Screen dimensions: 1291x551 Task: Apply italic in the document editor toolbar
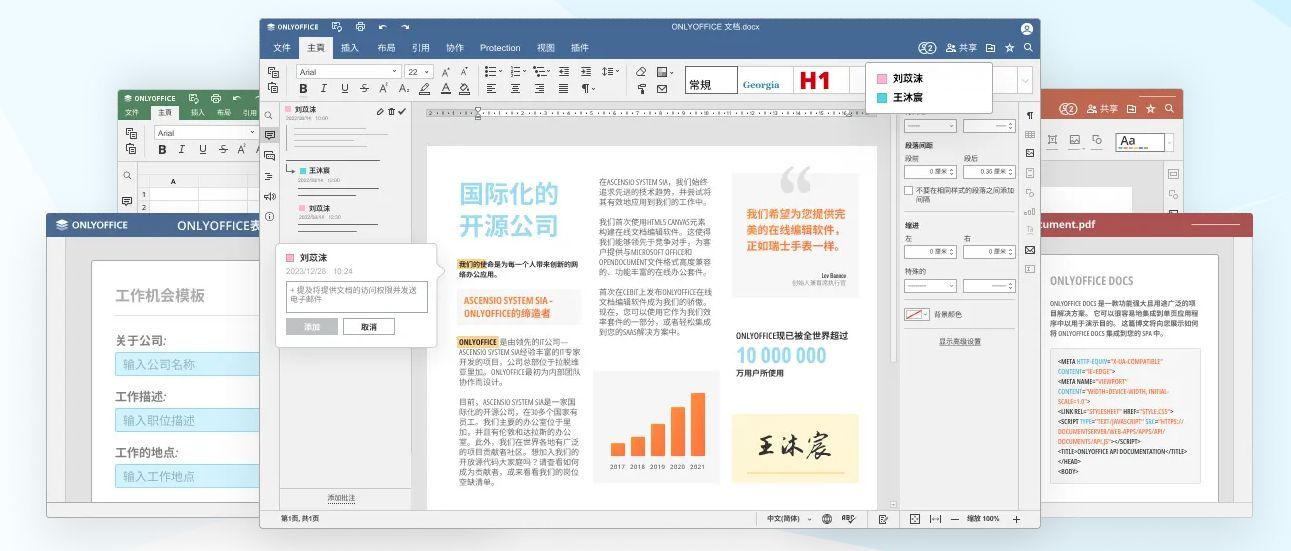pos(323,89)
